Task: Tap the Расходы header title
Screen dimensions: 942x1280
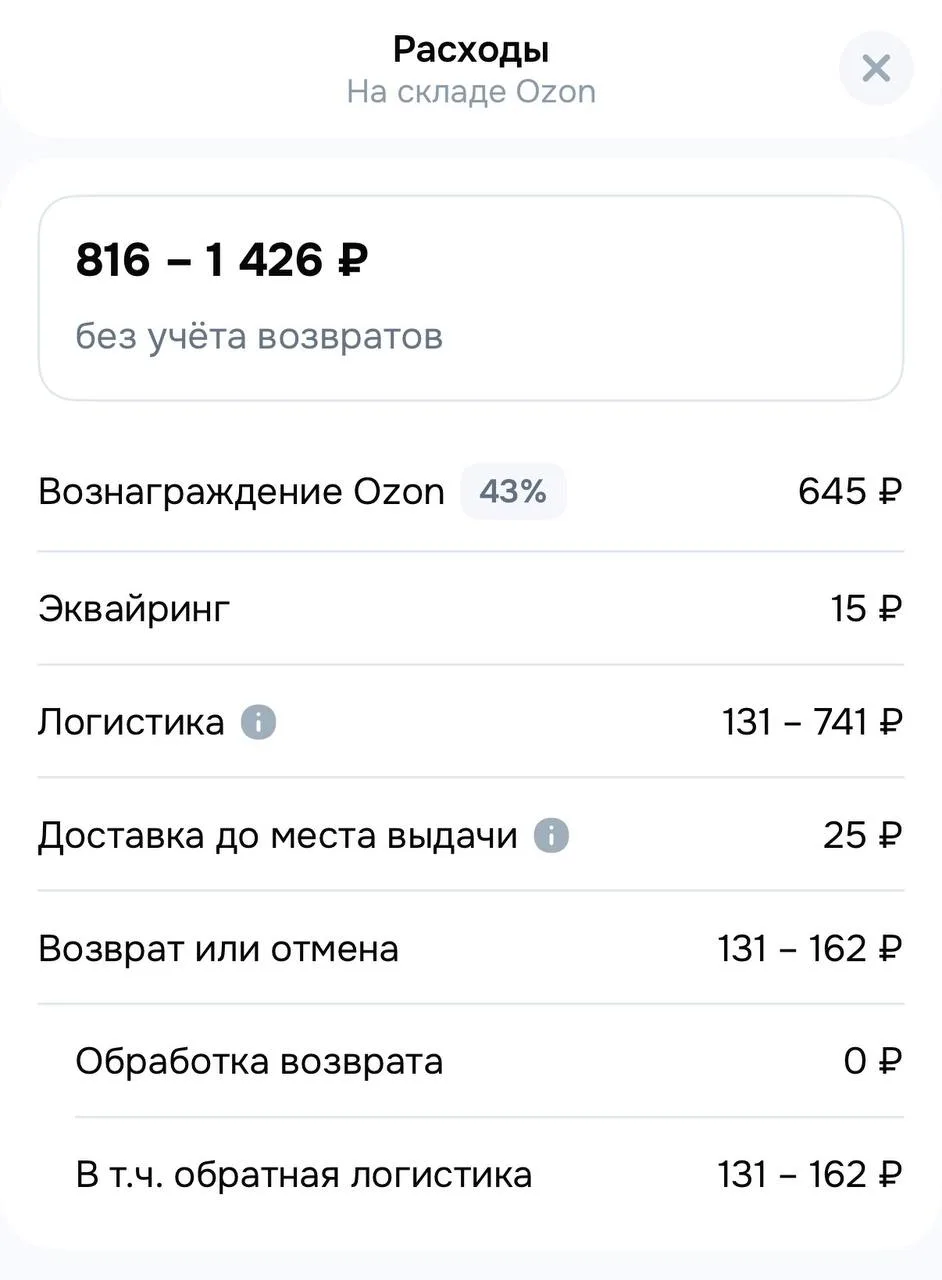Action: click(471, 49)
